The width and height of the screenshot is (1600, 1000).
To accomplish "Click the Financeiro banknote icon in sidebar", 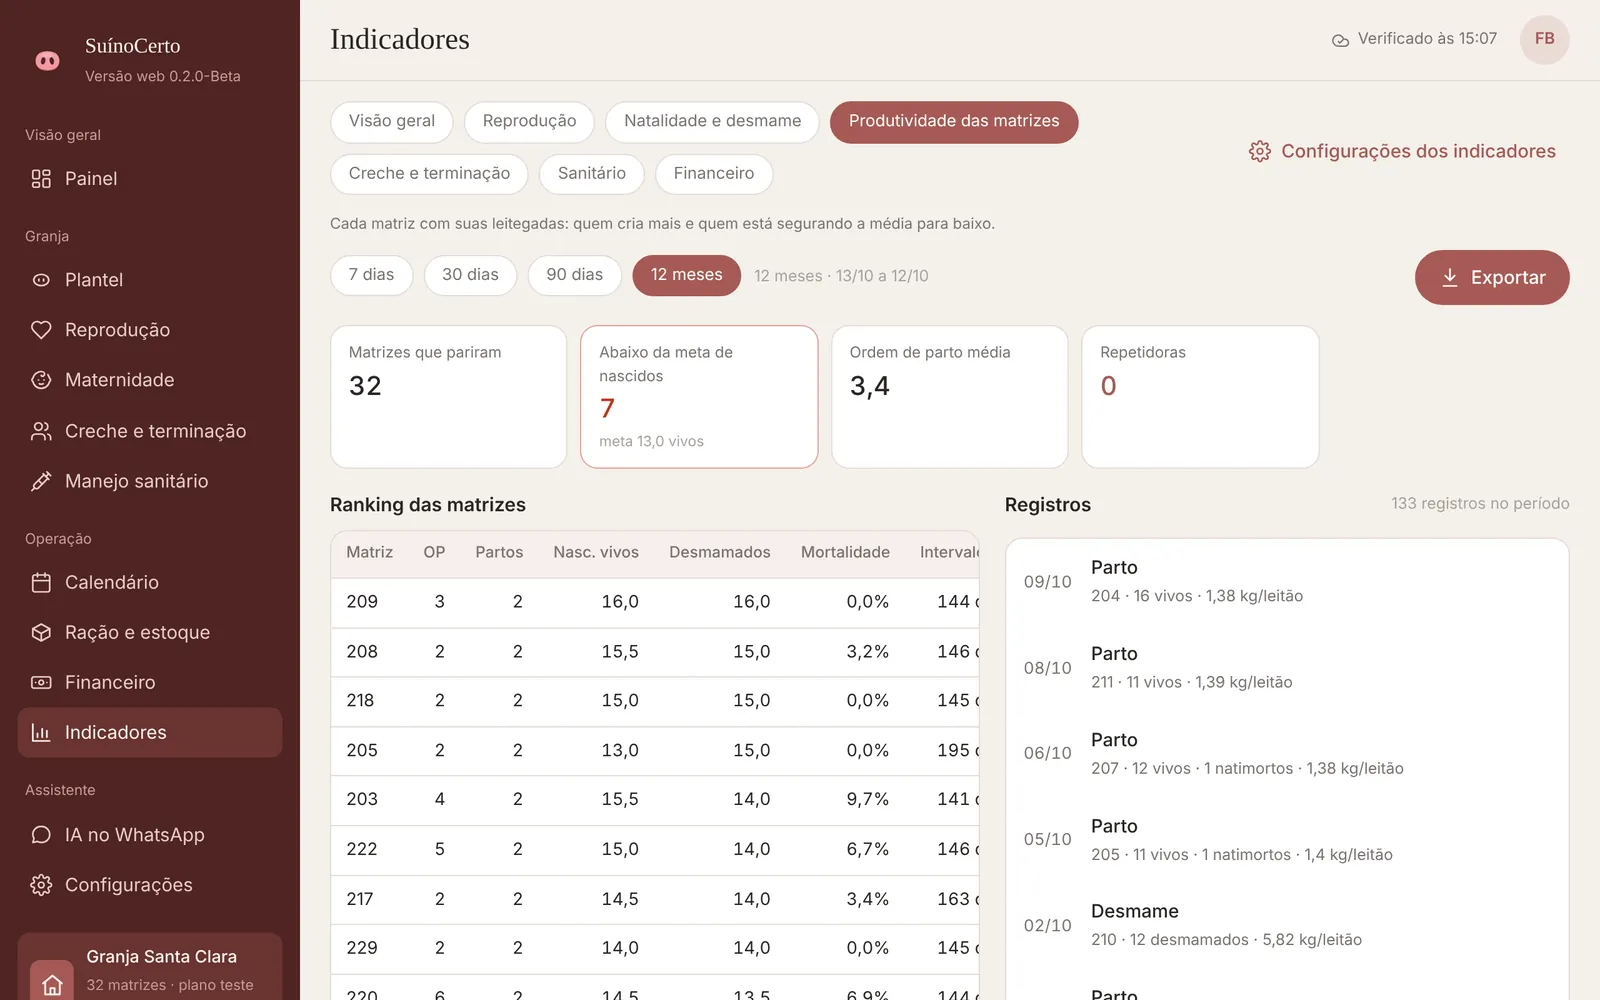I will [41, 682].
